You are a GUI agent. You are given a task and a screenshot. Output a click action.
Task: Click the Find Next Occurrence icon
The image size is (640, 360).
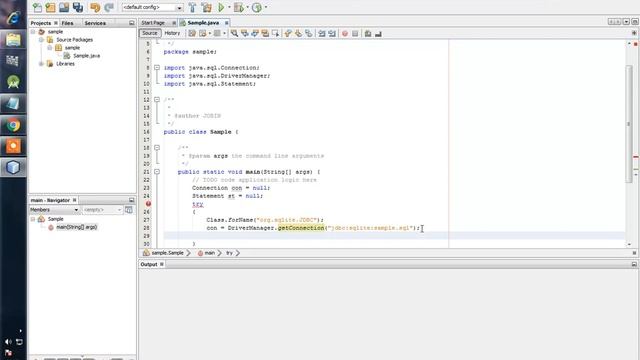coord(255,33)
